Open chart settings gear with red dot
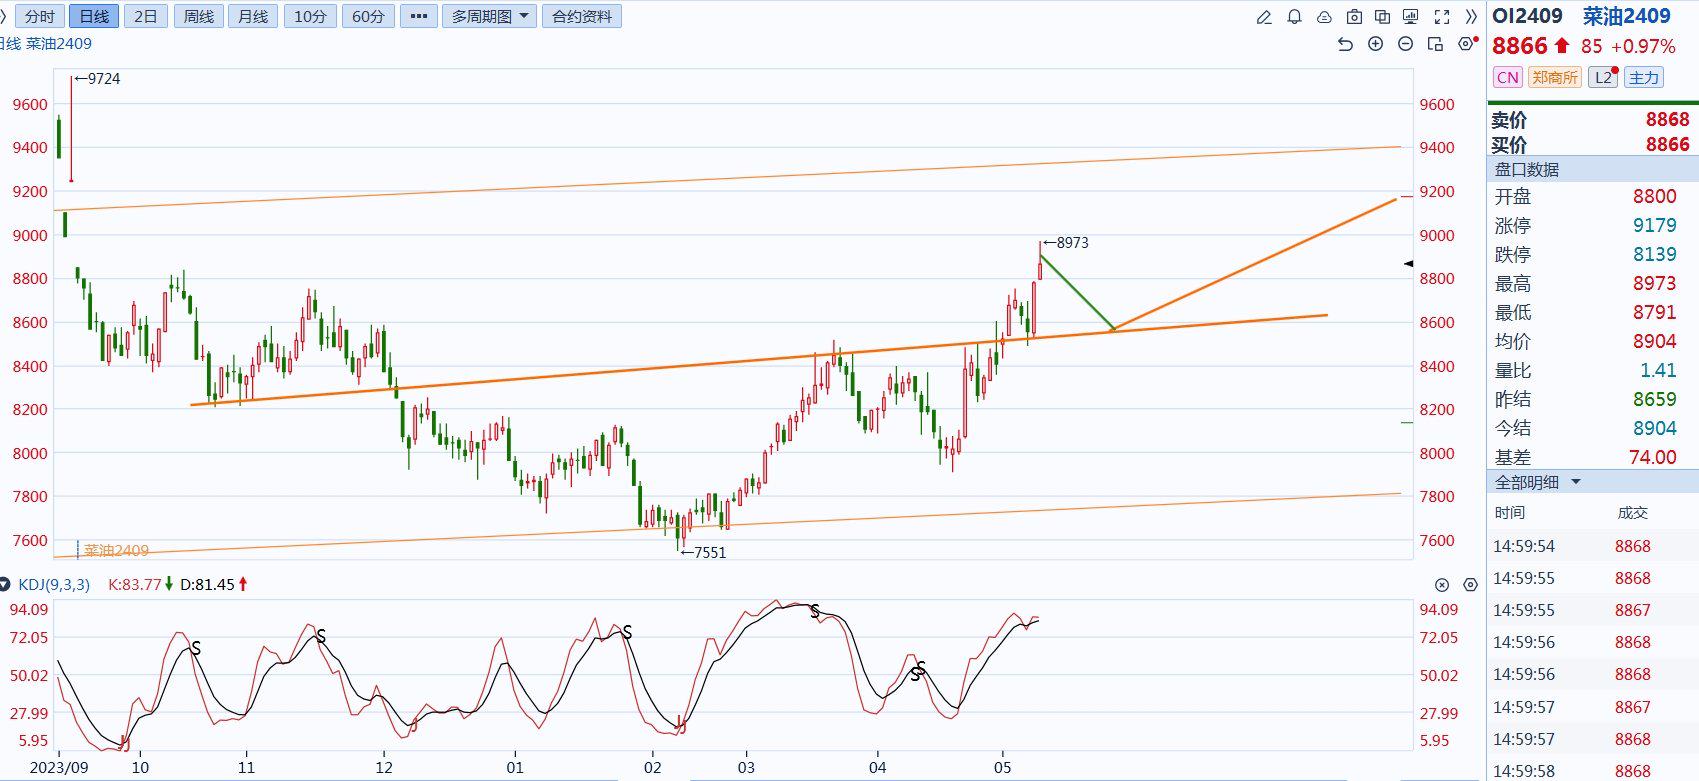Image resolution: width=1699 pixels, height=781 pixels. point(1466,44)
